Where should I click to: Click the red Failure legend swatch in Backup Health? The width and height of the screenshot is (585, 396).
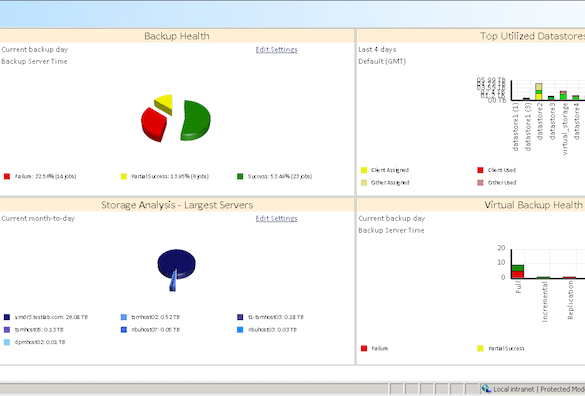pos(7,176)
